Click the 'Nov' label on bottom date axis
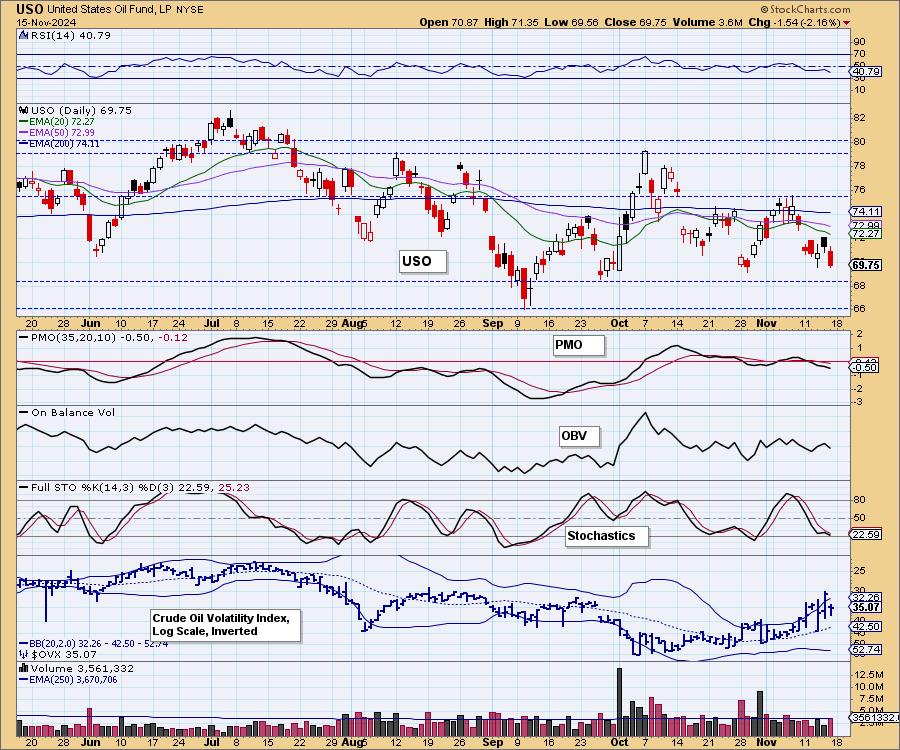The height and width of the screenshot is (750, 900). point(766,741)
